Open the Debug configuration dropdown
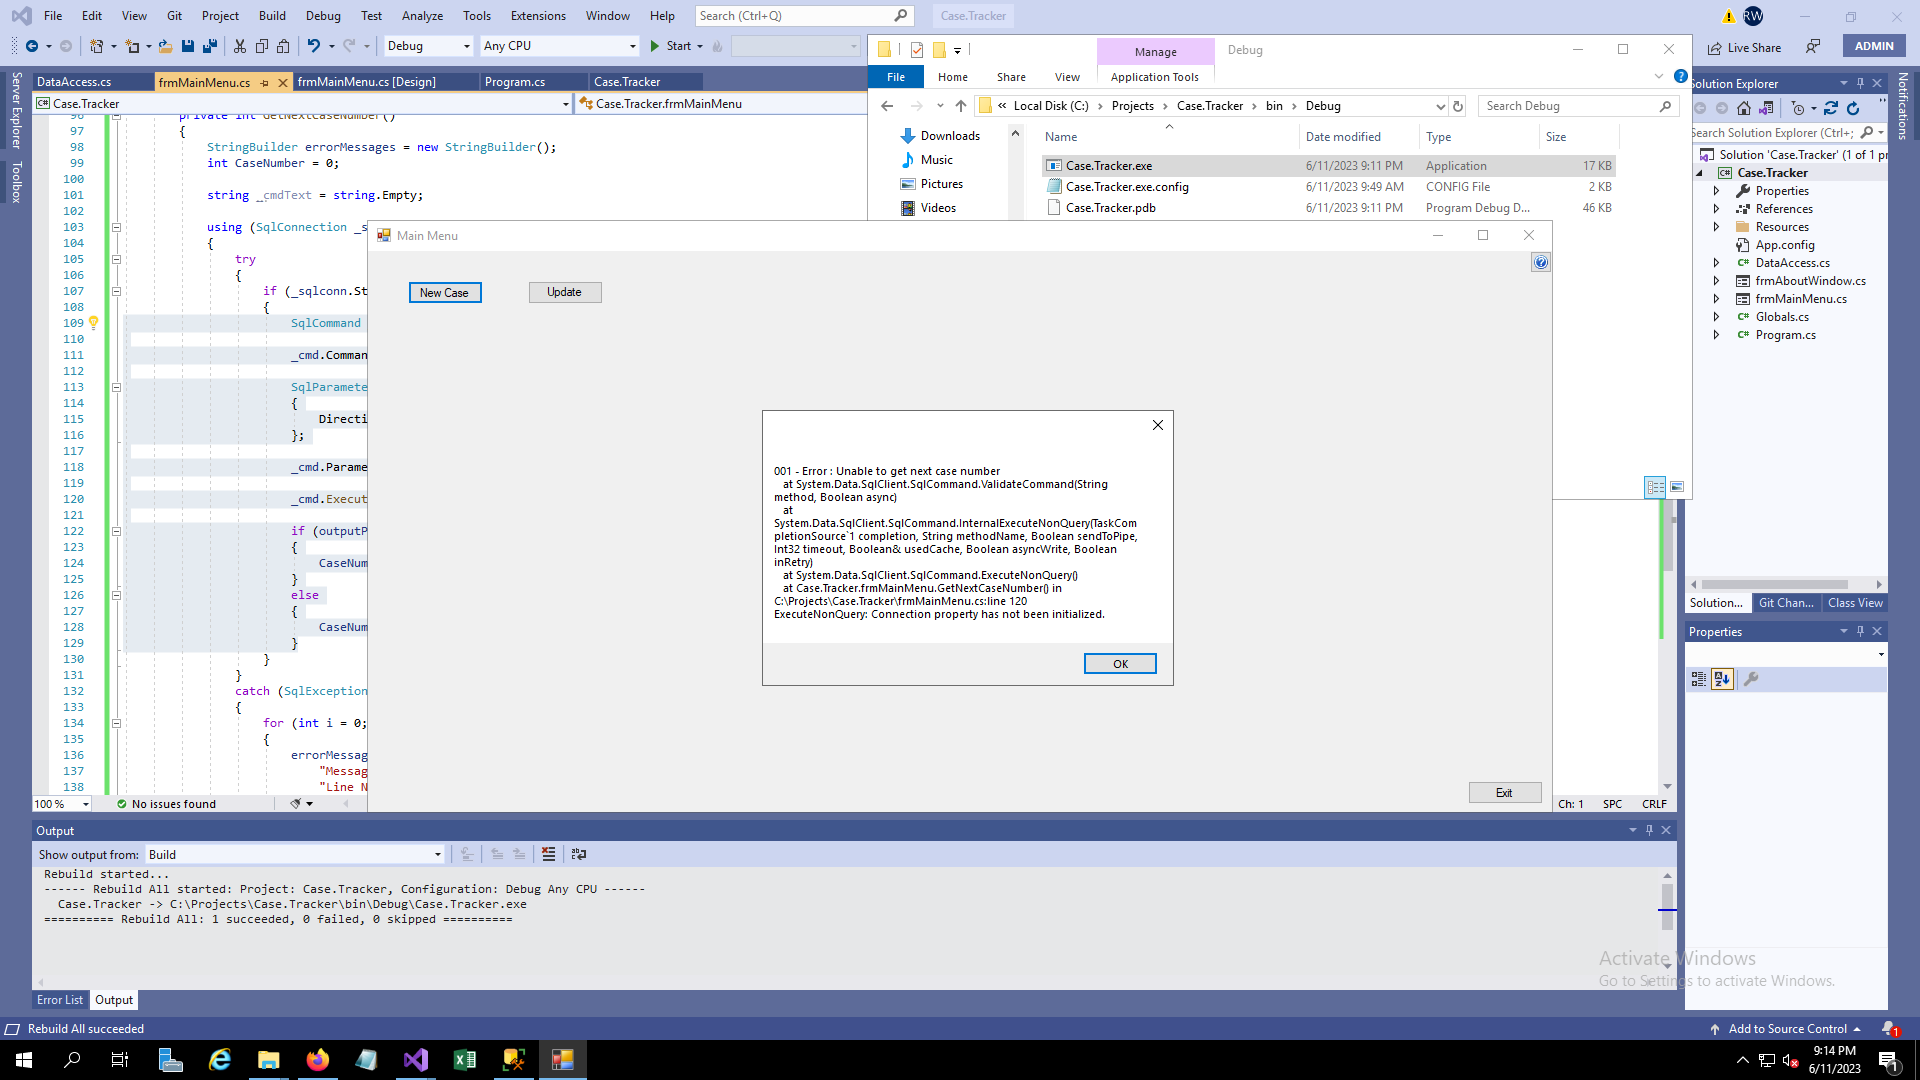 (x=467, y=46)
